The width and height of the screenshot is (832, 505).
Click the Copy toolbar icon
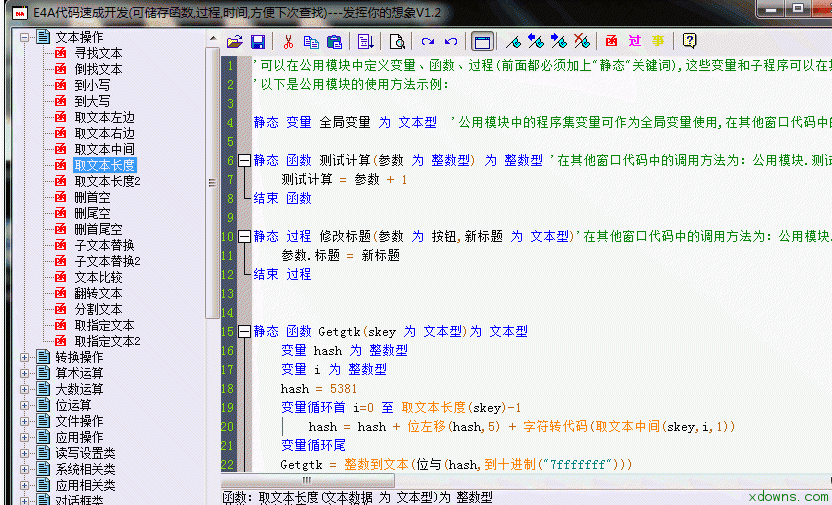pyautogui.click(x=311, y=41)
